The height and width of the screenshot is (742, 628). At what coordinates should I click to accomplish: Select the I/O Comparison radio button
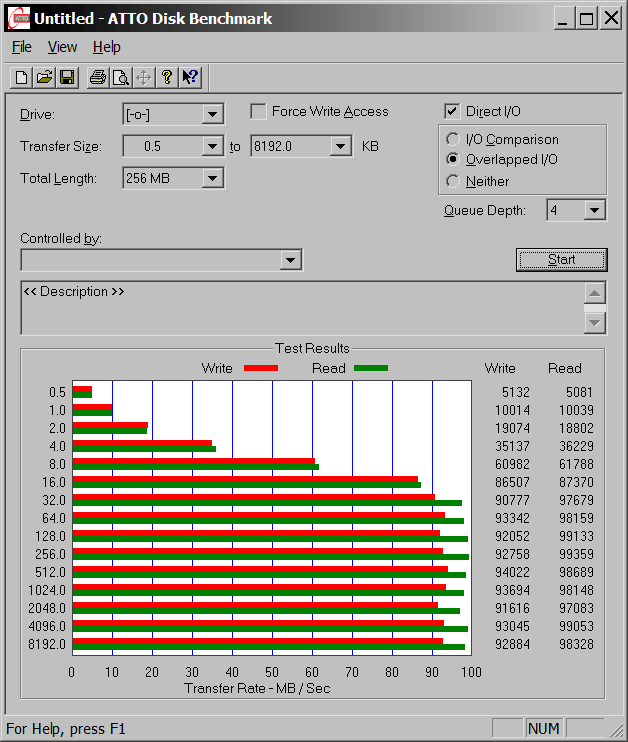pyautogui.click(x=453, y=140)
